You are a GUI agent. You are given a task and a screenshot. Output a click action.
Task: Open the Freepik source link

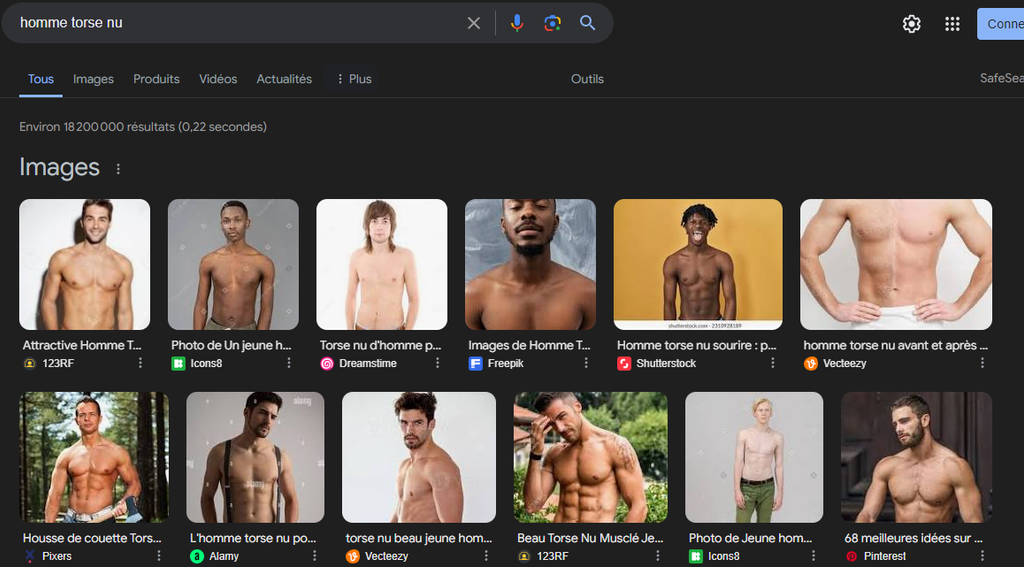[x=505, y=363]
